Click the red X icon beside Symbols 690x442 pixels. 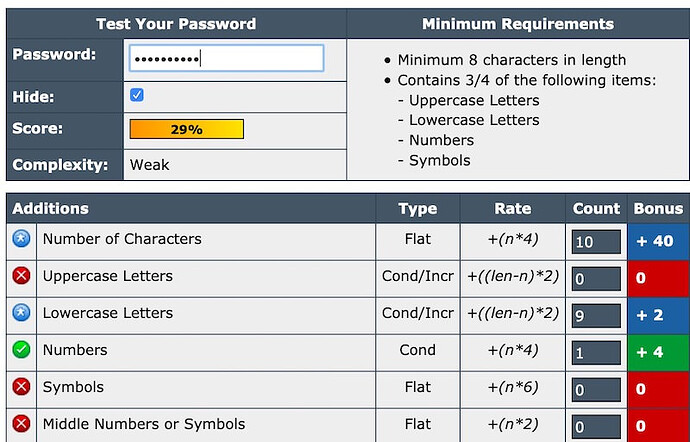(21, 387)
